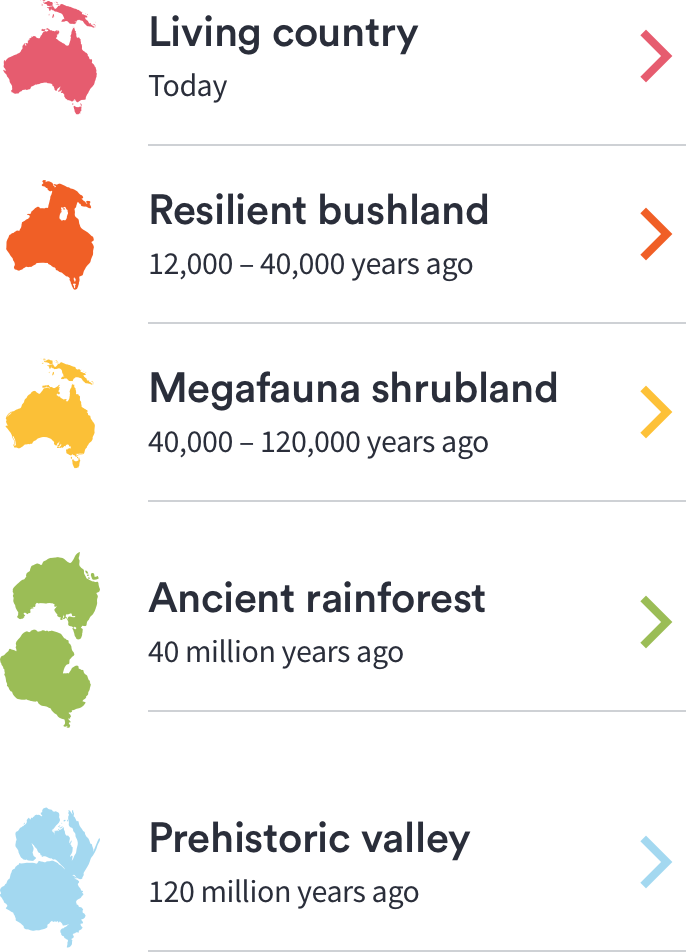Go to the Prehistoric valley heading
Image resolution: width=686 pixels, height=952 pixels.
point(309,838)
